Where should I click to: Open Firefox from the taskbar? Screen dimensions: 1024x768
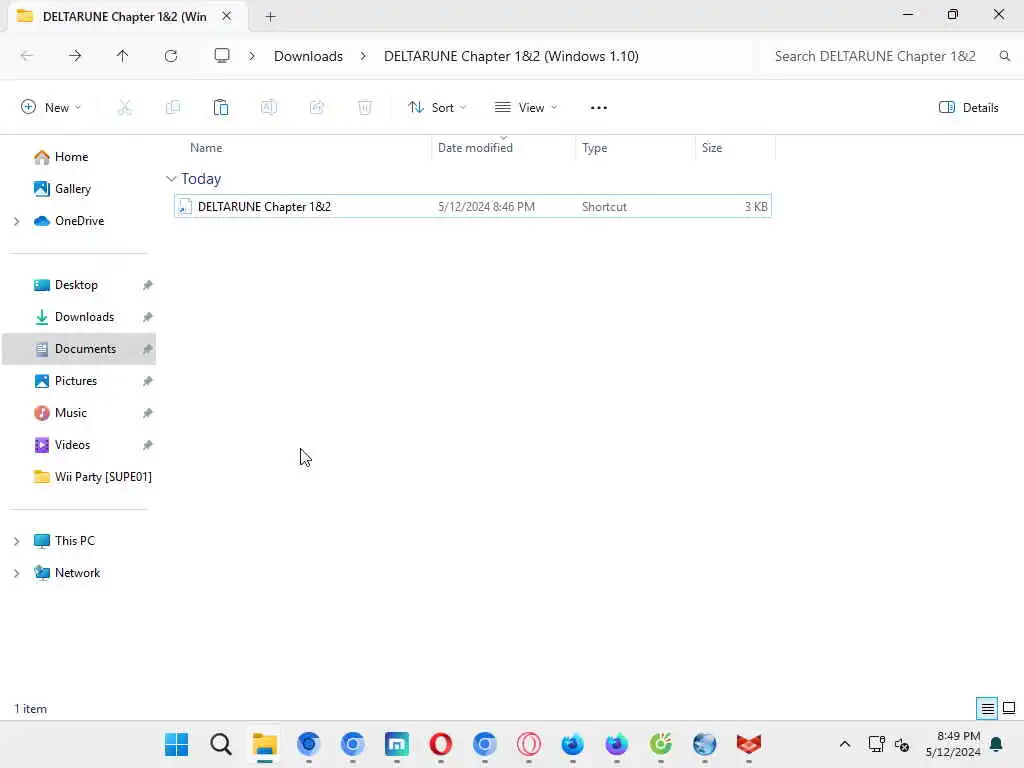pos(573,744)
